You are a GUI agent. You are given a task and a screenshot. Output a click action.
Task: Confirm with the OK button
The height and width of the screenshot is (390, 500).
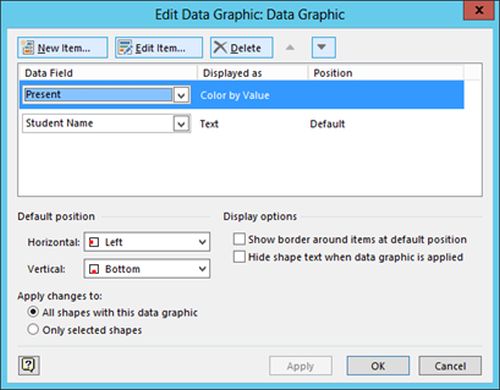(378, 366)
